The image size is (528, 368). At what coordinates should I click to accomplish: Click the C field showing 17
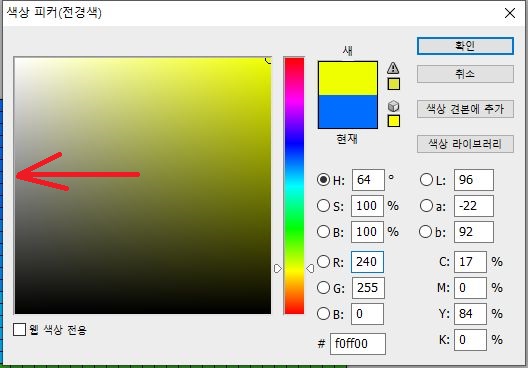470,262
